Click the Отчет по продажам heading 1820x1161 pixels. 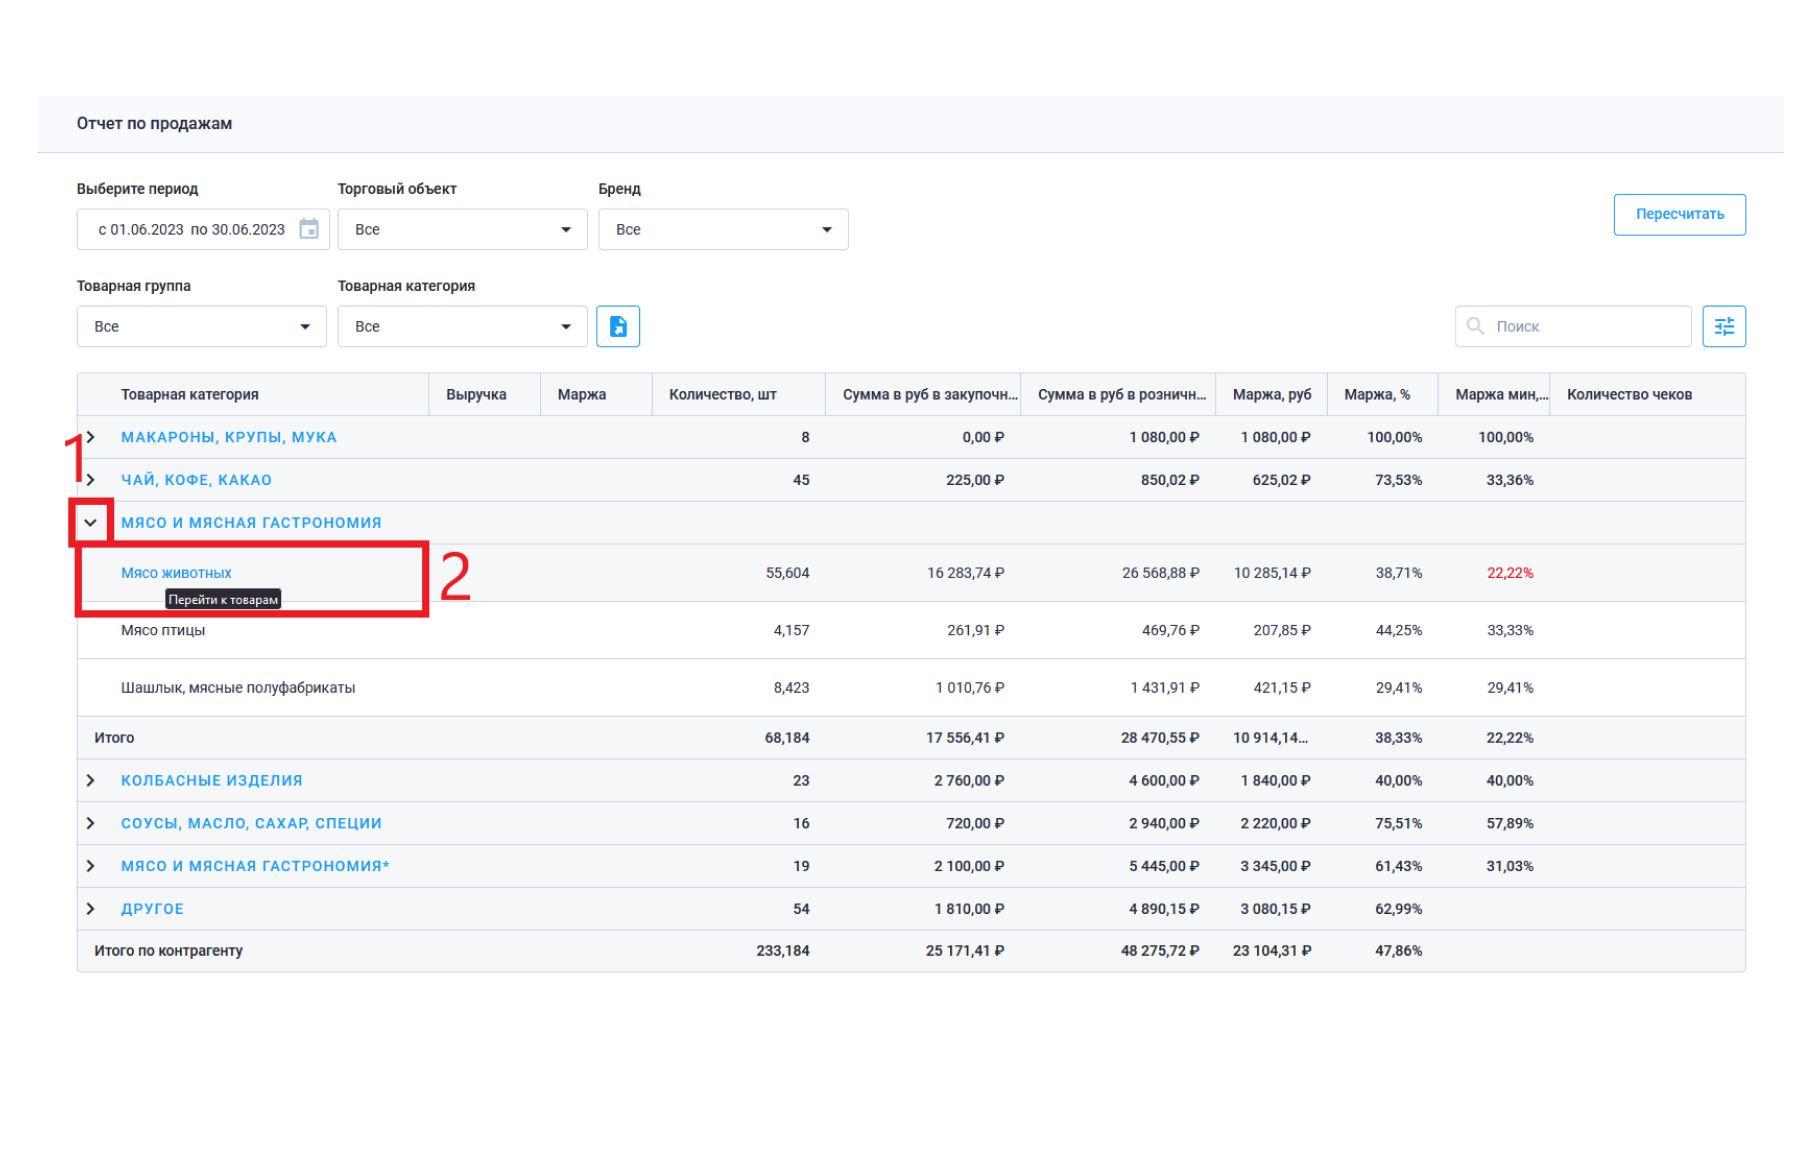154,124
